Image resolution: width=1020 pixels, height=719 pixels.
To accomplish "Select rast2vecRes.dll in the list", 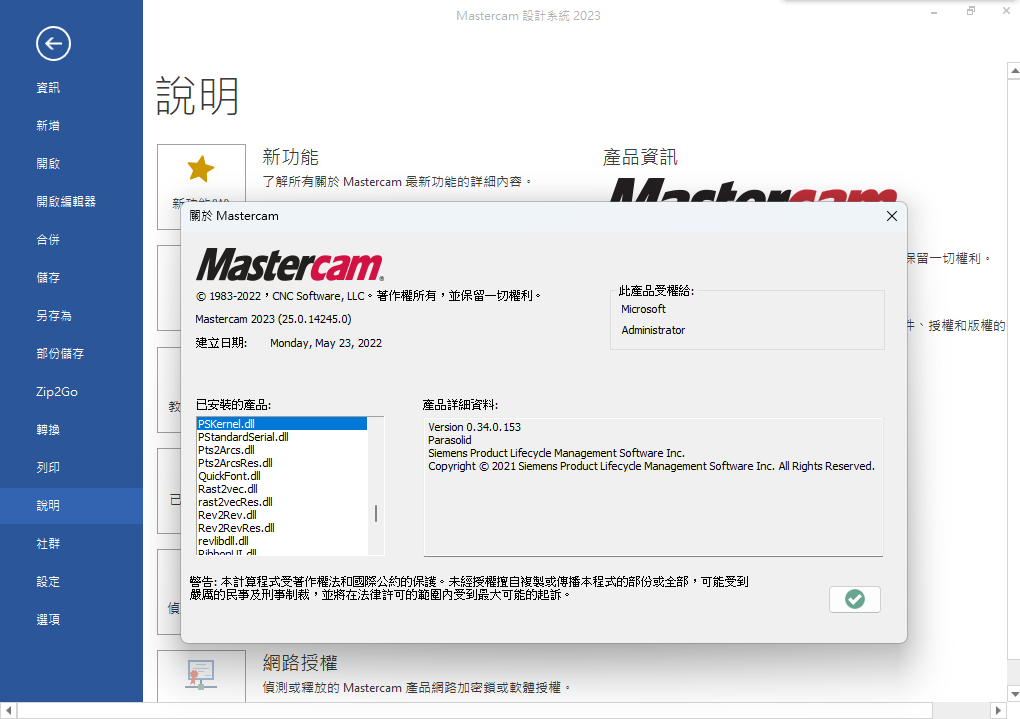I will tap(282, 502).
